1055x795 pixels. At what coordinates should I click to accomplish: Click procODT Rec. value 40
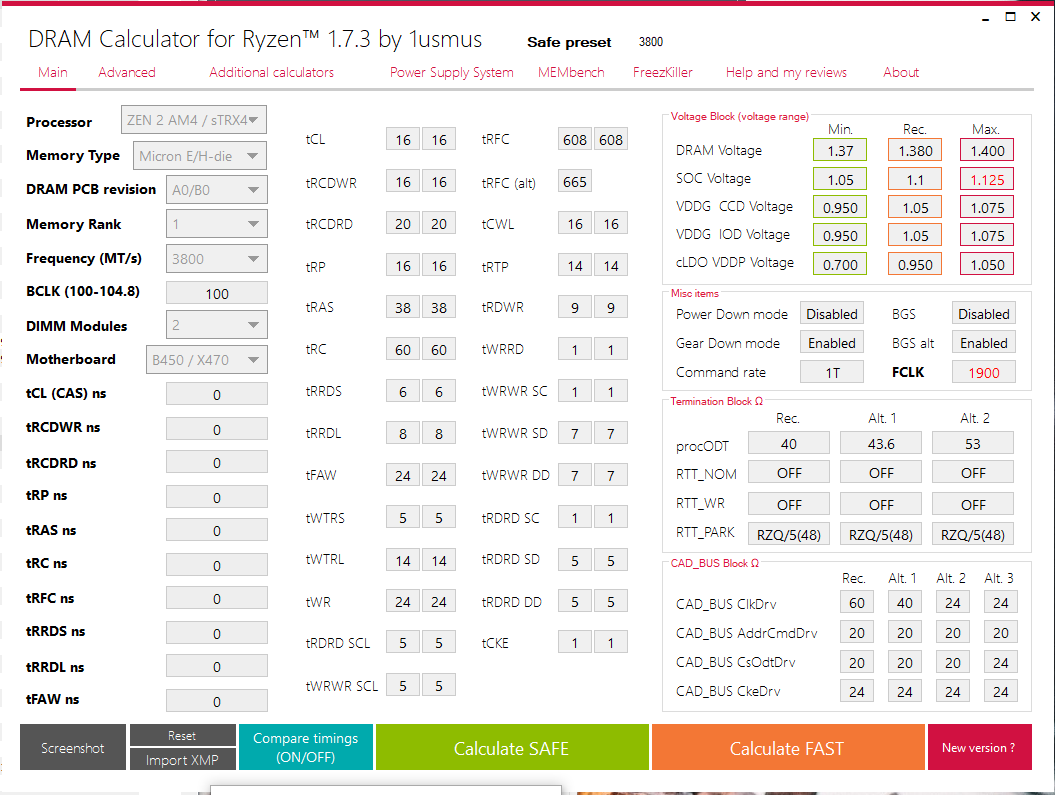click(789, 444)
